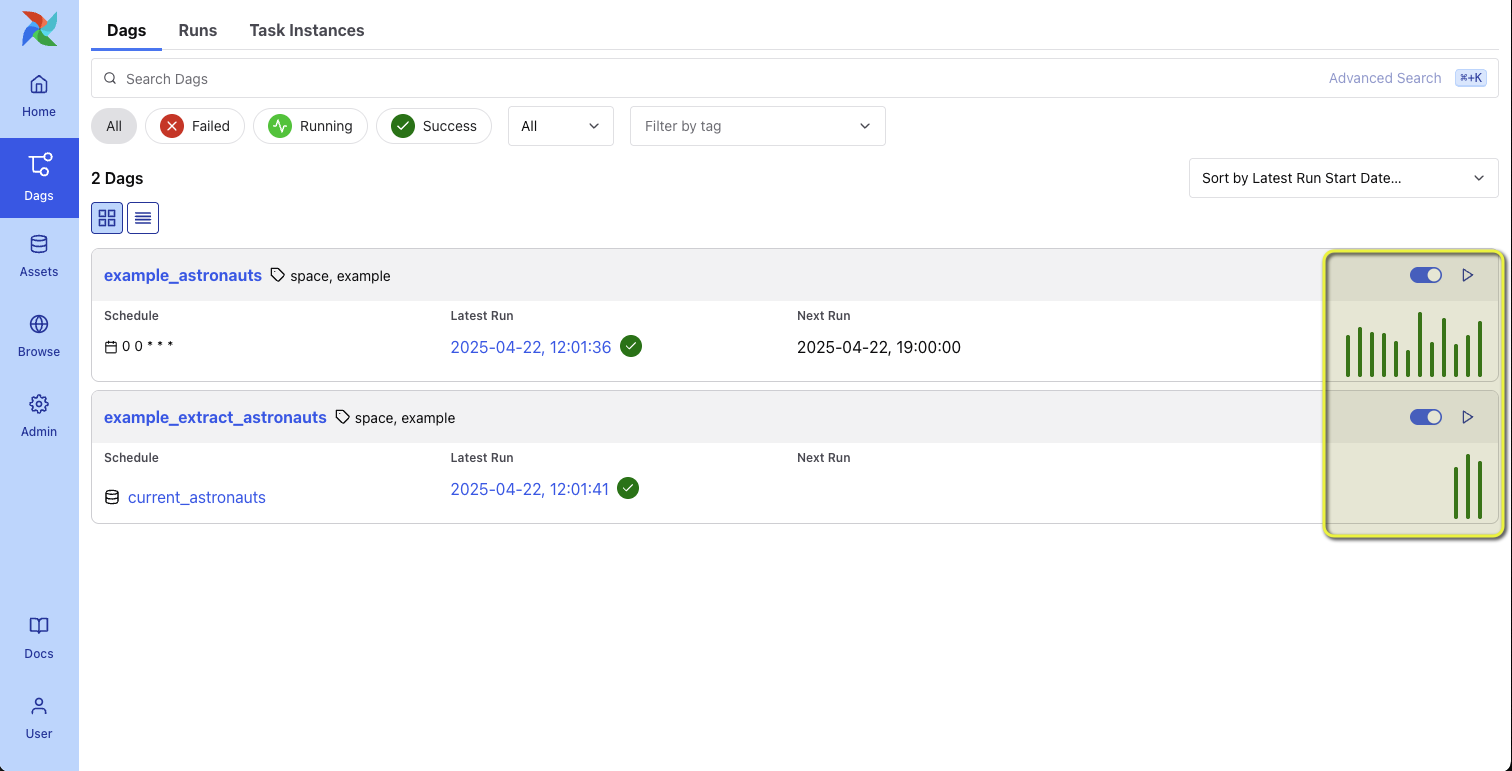
Task: Open the example_extract_astronauts Dag link
Action: 215,417
